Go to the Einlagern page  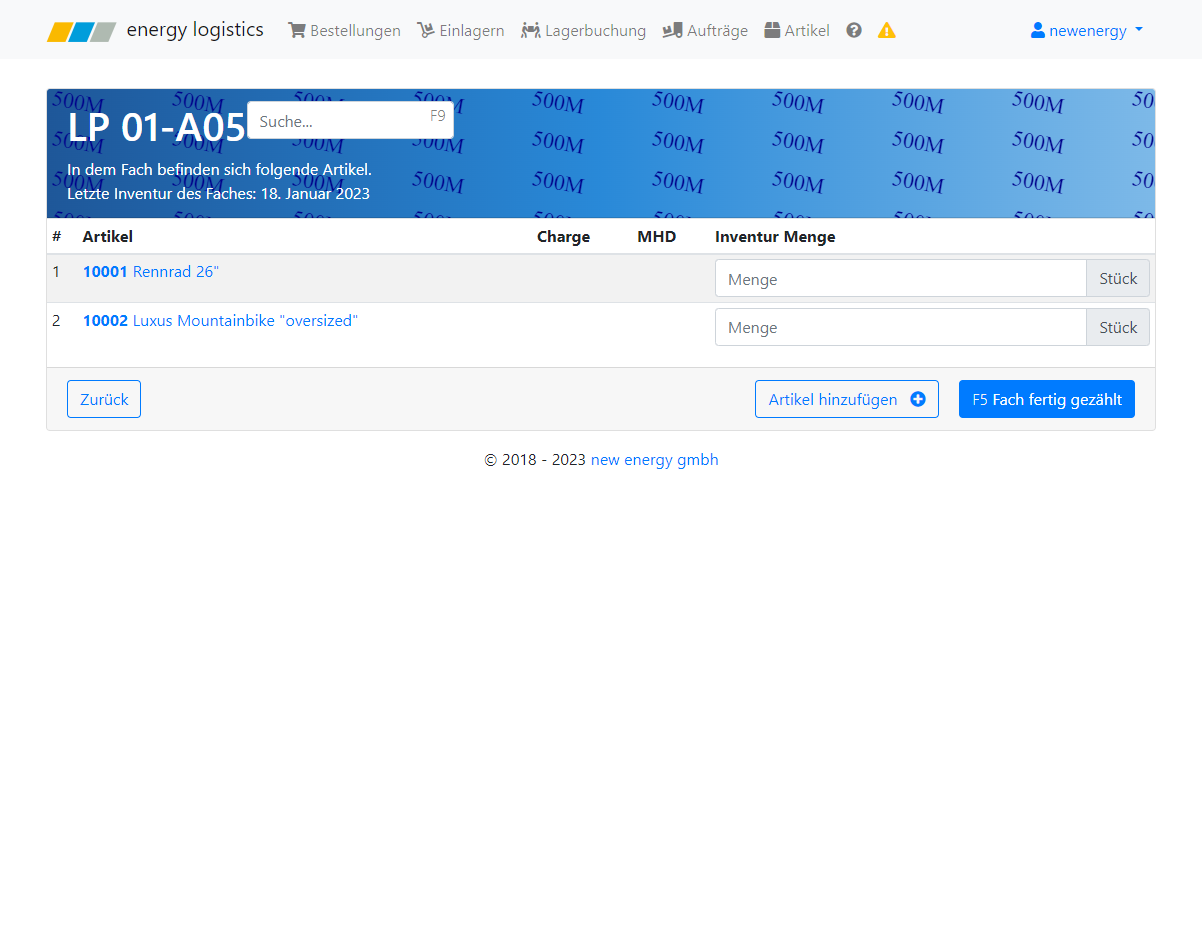tap(461, 31)
